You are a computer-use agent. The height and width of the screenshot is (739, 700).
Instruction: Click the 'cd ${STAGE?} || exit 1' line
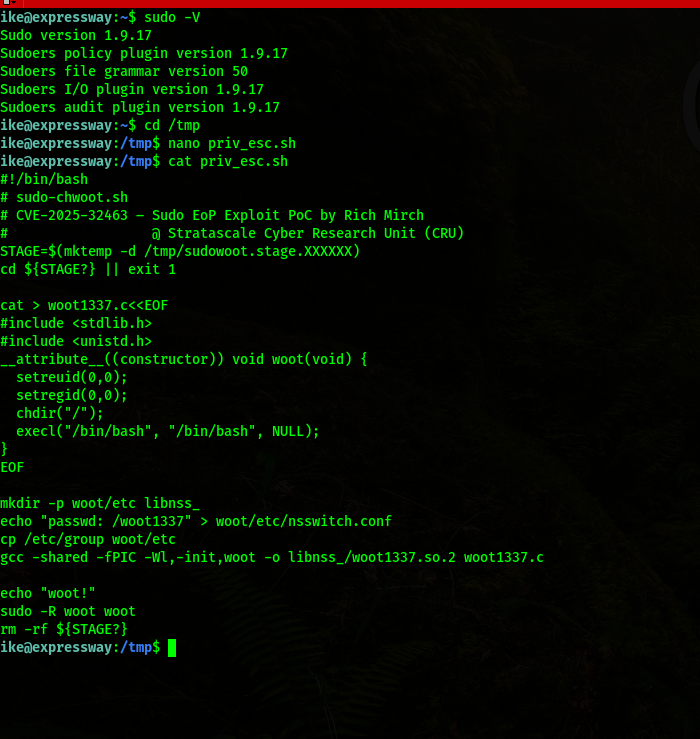coord(88,269)
